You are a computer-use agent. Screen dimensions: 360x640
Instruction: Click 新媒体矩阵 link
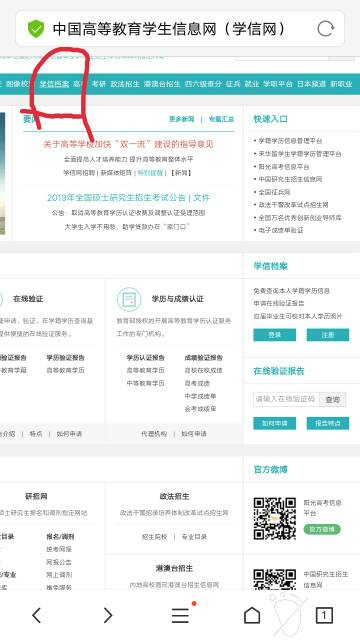pyautogui.click(x=116, y=173)
